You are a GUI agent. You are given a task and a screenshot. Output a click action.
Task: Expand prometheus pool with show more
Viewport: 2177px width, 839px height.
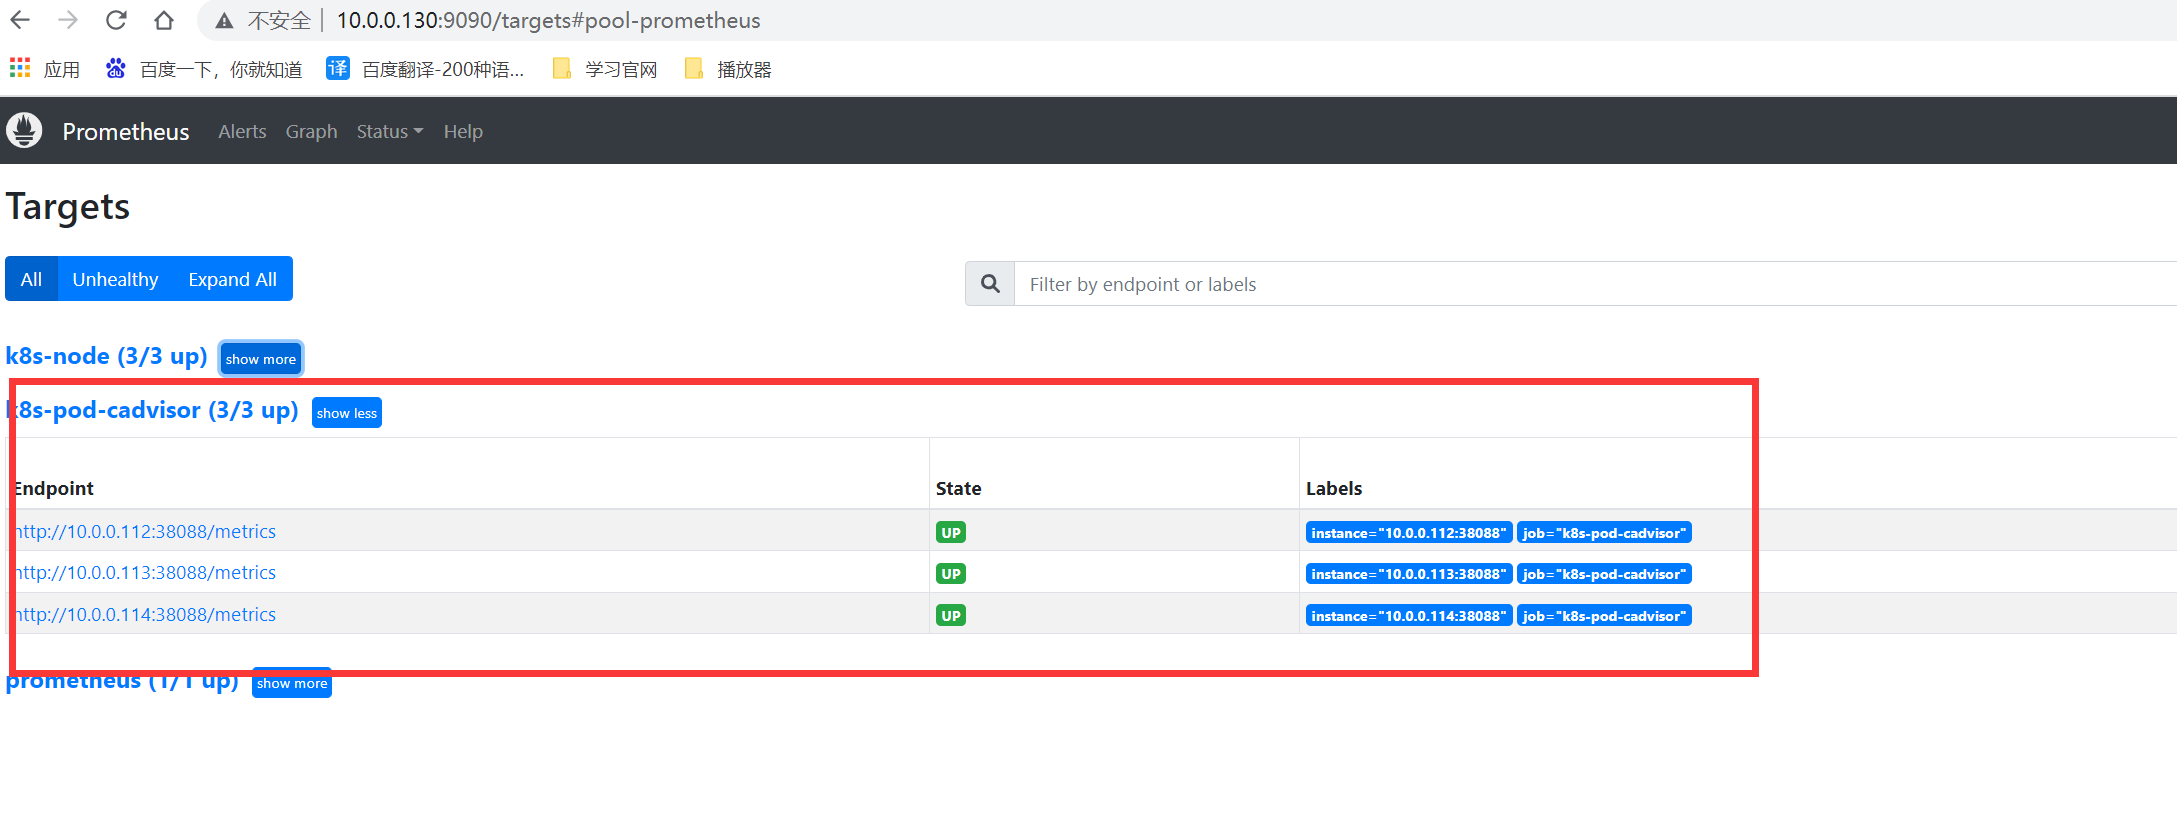click(292, 683)
